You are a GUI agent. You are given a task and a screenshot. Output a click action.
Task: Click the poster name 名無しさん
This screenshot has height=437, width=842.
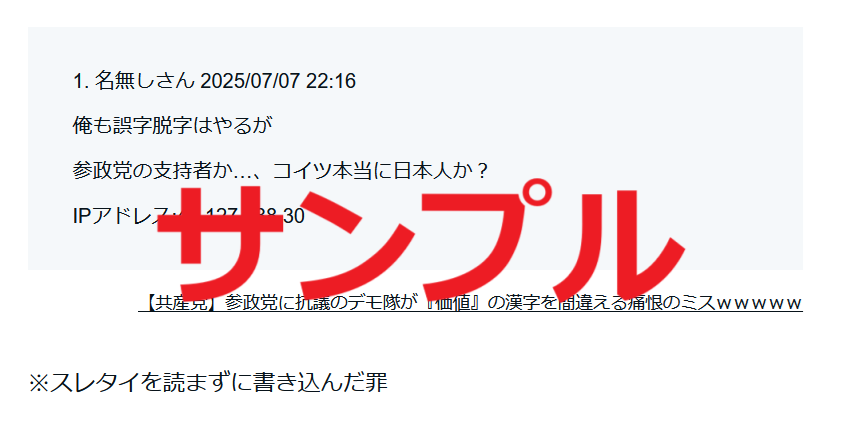(x=144, y=81)
